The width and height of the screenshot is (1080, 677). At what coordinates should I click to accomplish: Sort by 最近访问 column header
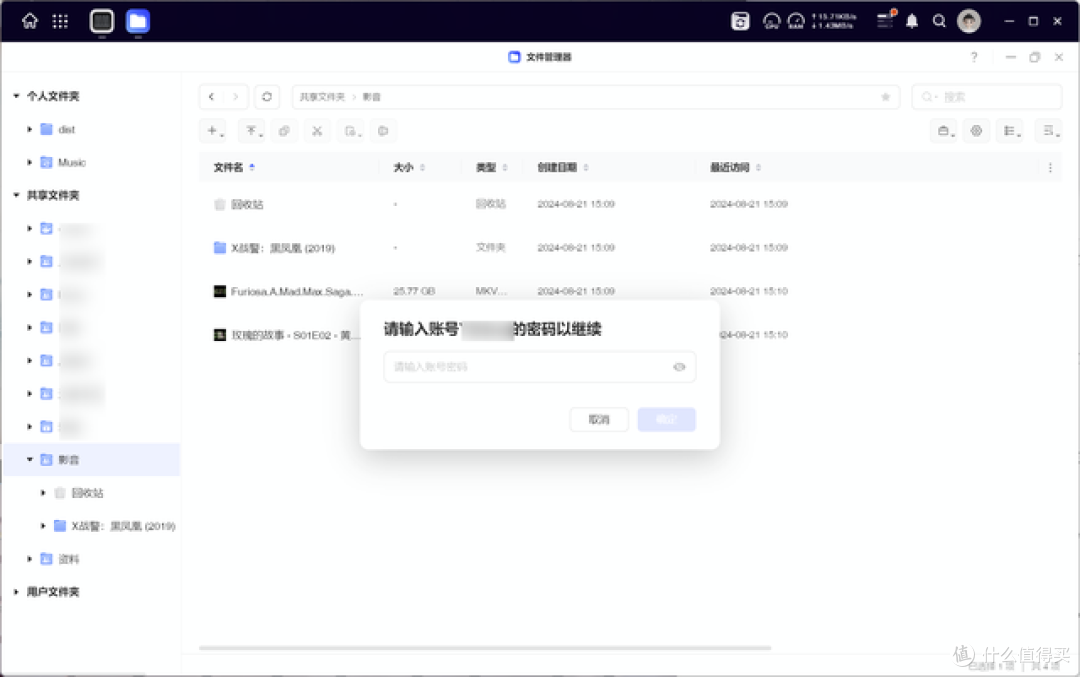pos(729,167)
